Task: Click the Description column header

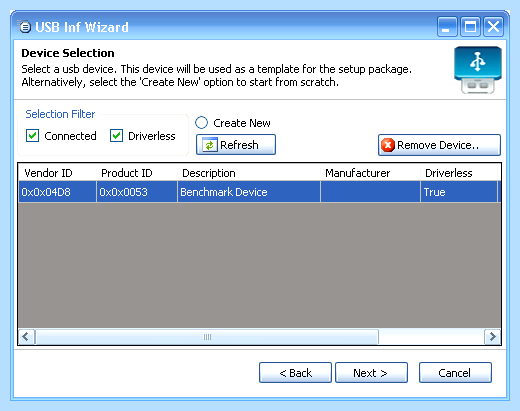Action: [x=249, y=173]
